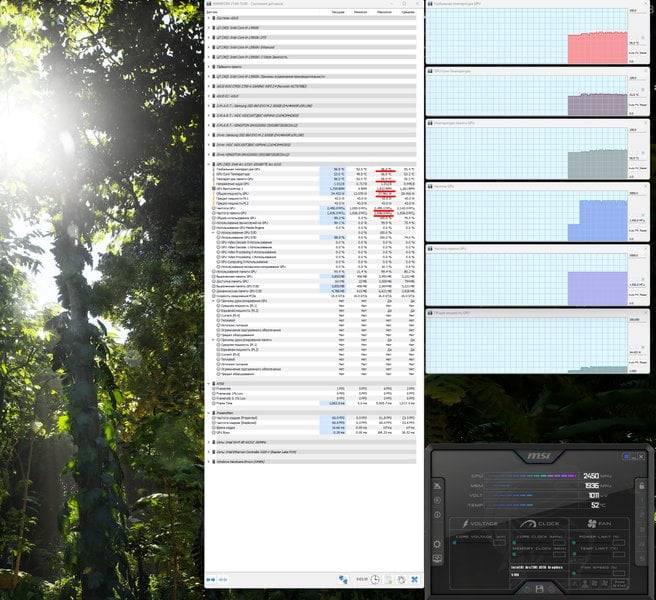Click Afterburner save profile floppy icon
This screenshot has width=656, height=600.
pos(539,589)
